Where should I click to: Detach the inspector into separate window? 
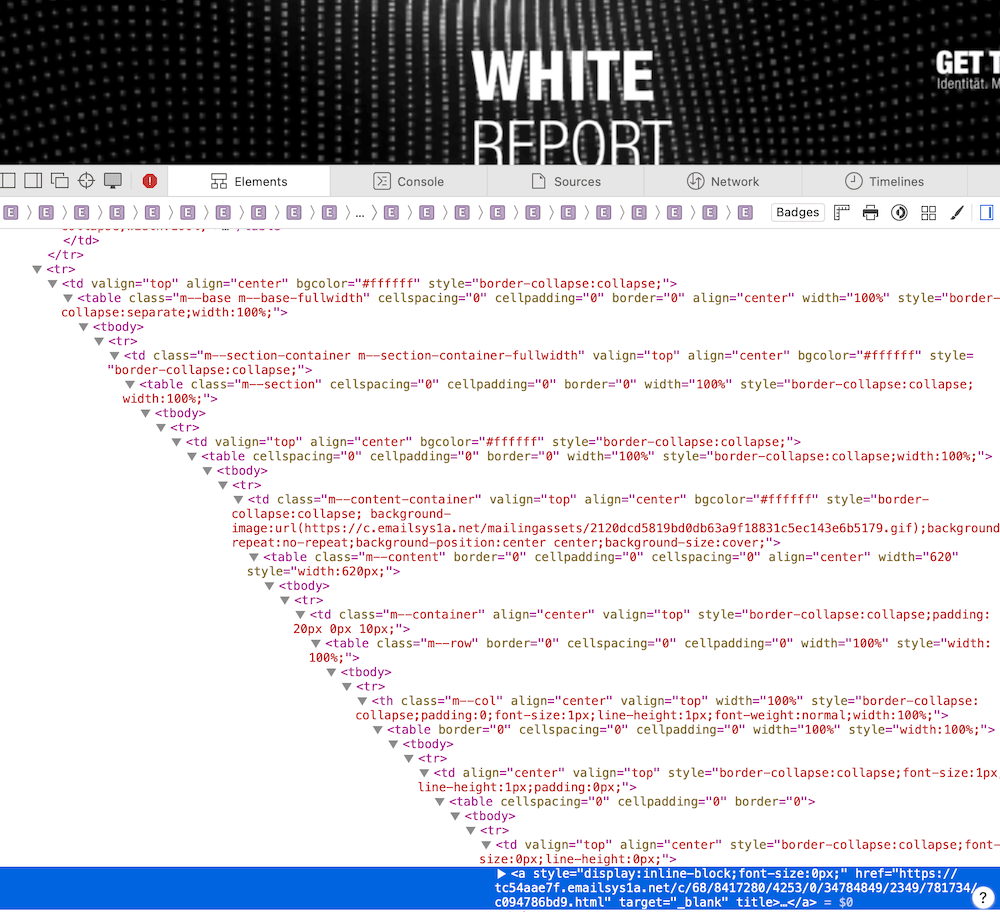click(60, 181)
